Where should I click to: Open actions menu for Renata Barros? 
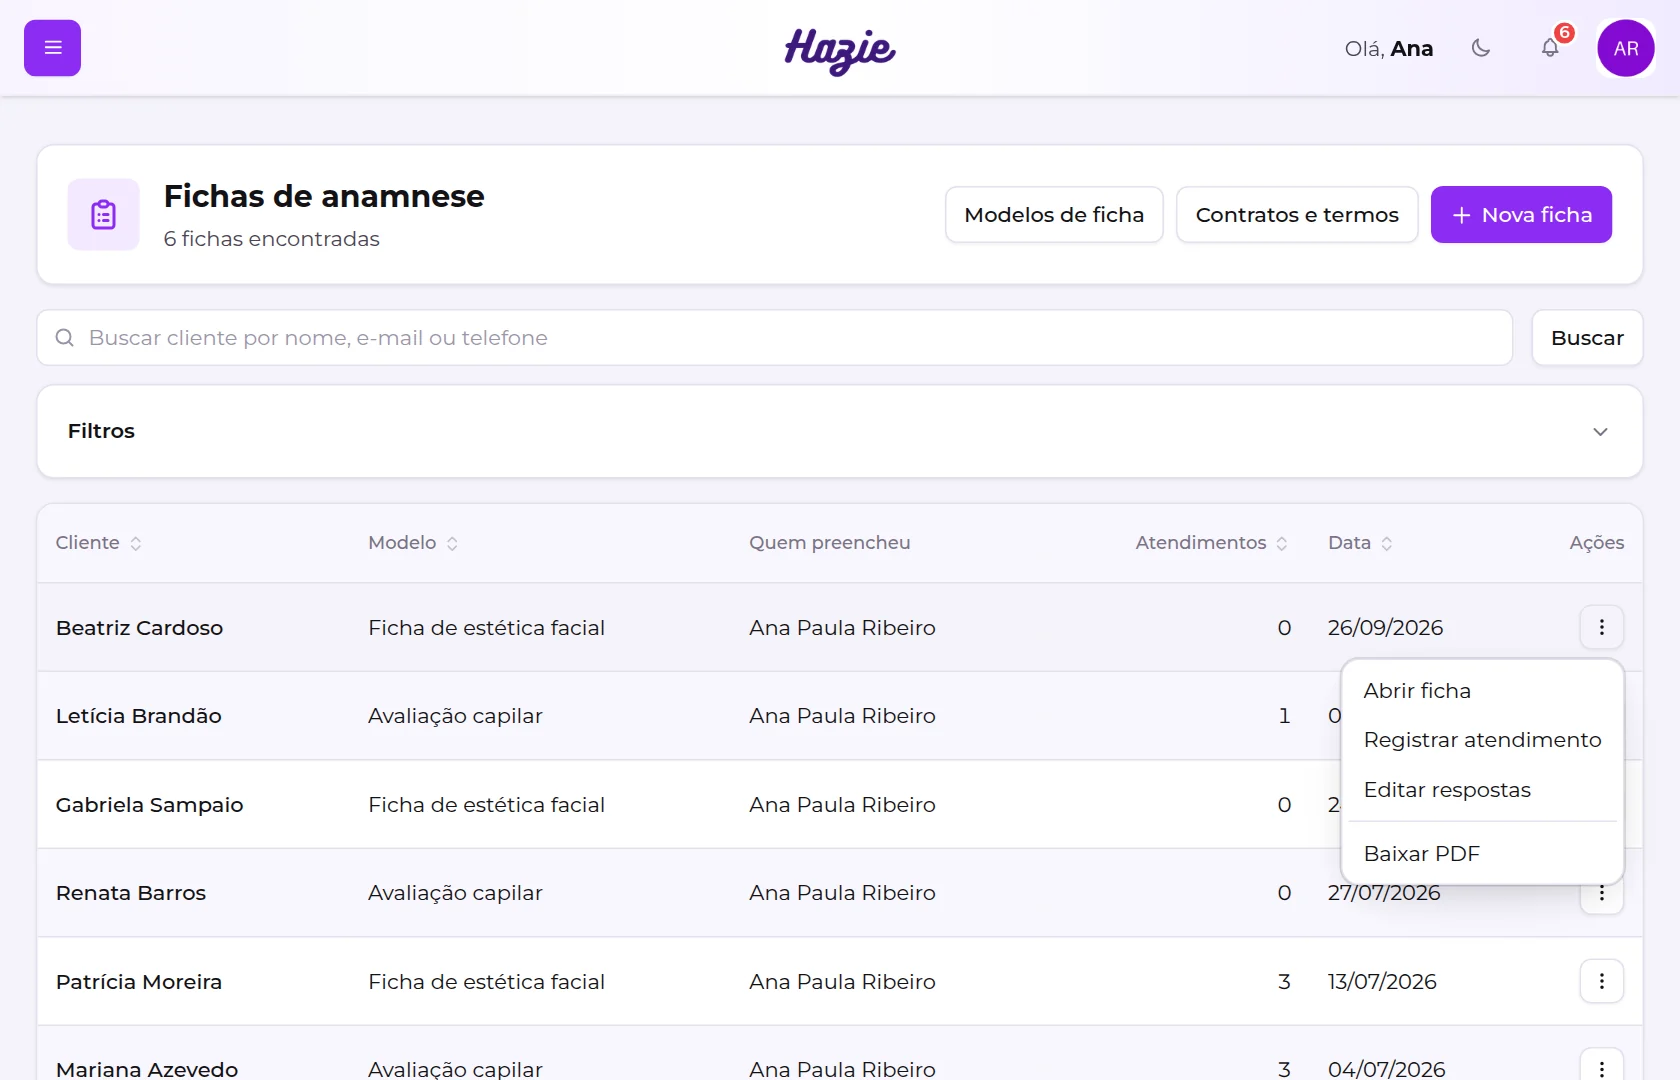pyautogui.click(x=1601, y=896)
